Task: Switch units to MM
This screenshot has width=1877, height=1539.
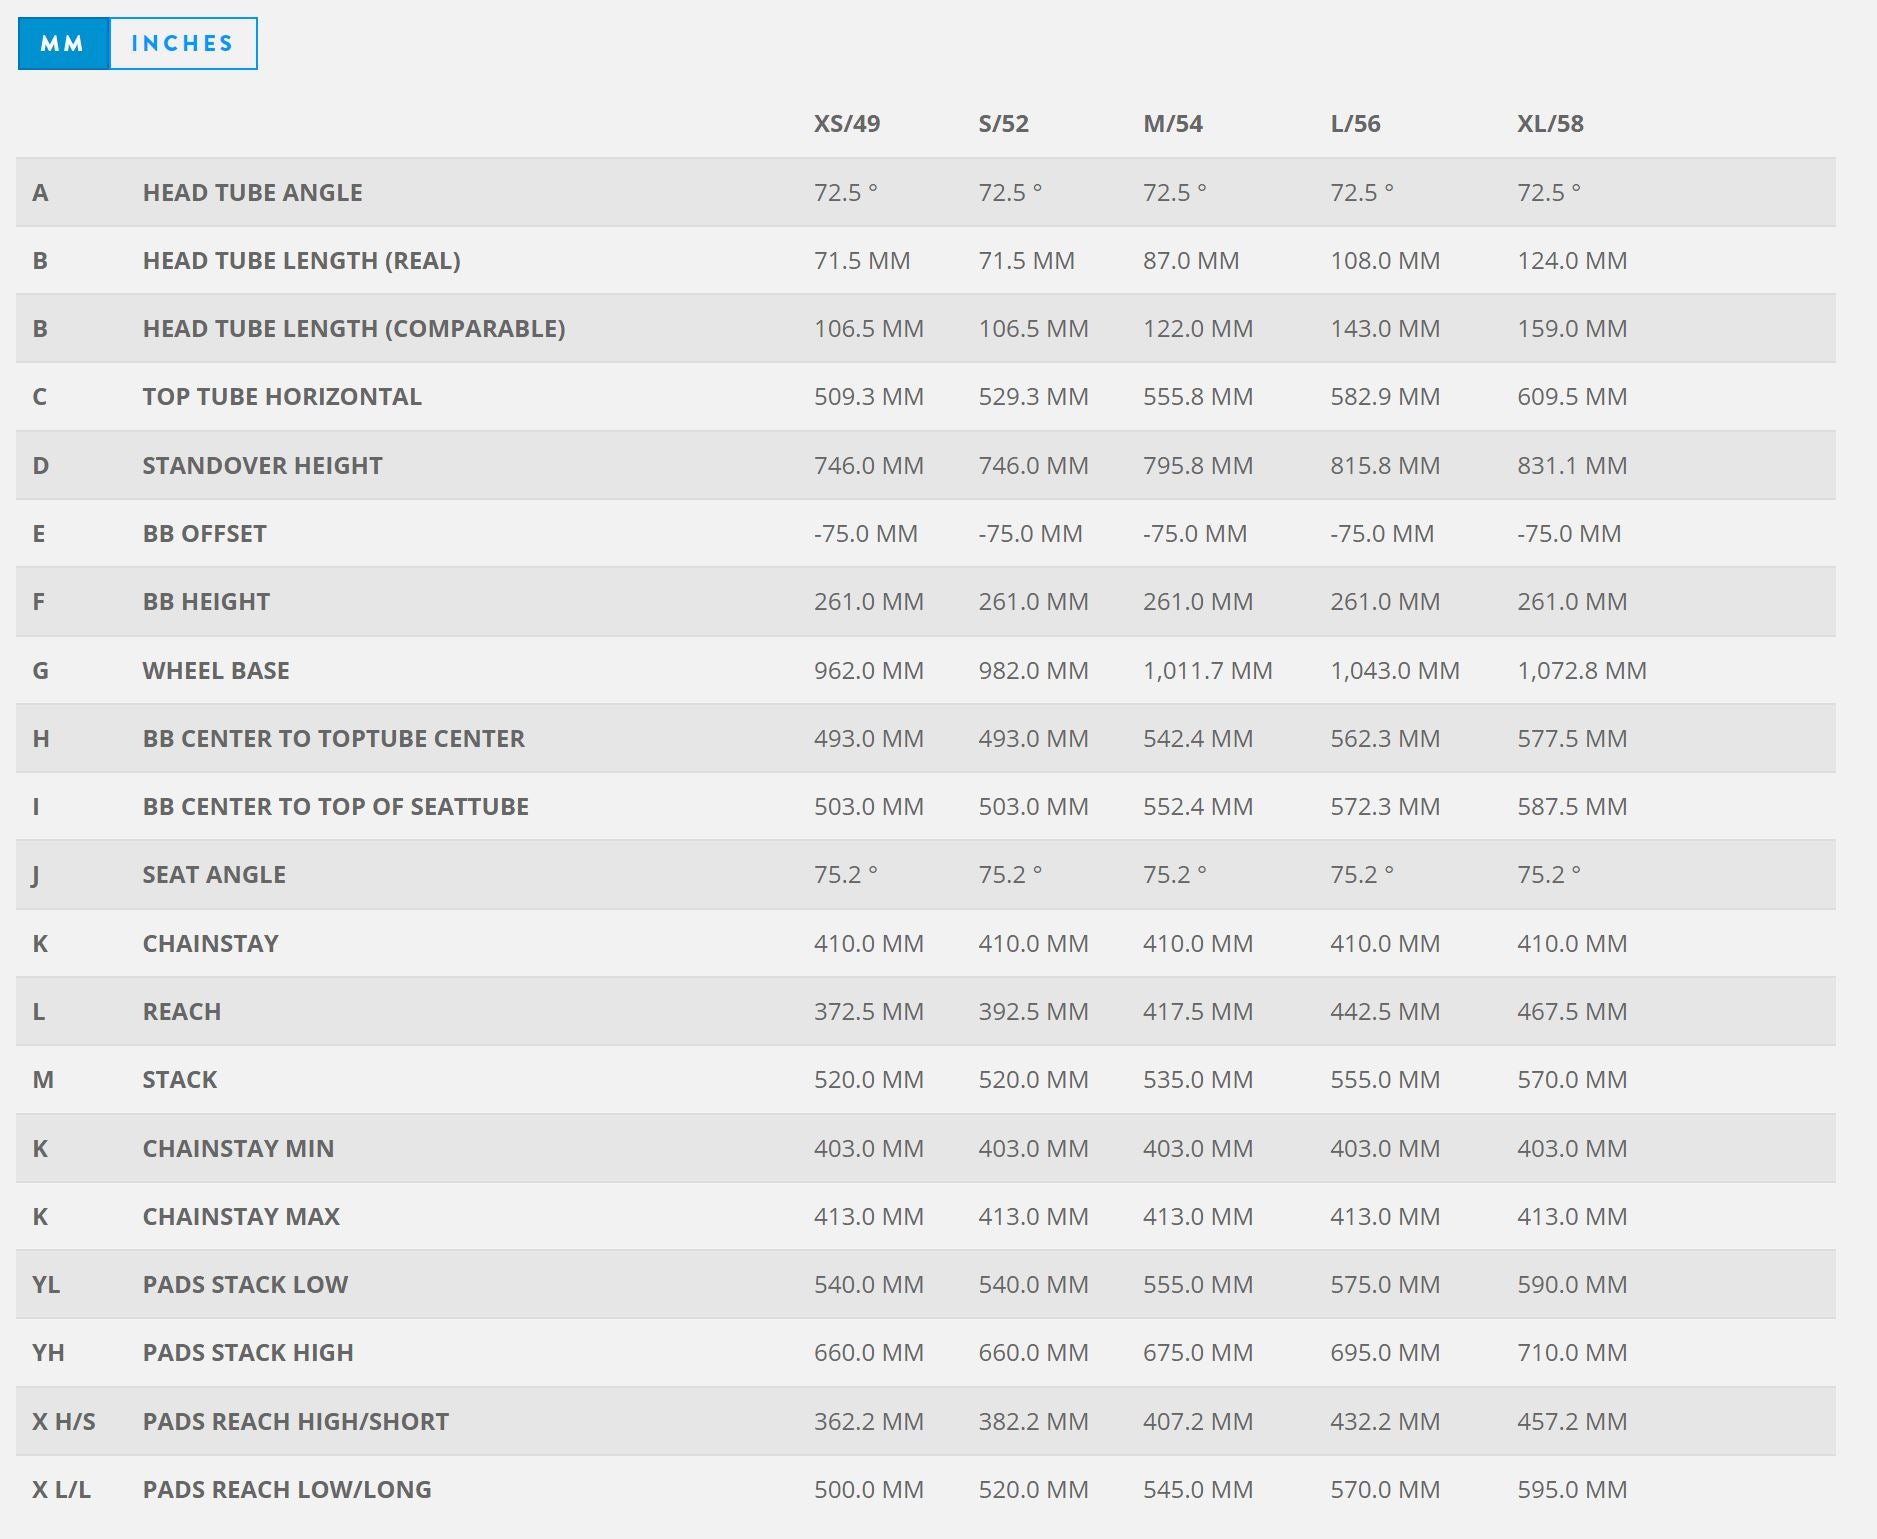Action: coord(63,43)
